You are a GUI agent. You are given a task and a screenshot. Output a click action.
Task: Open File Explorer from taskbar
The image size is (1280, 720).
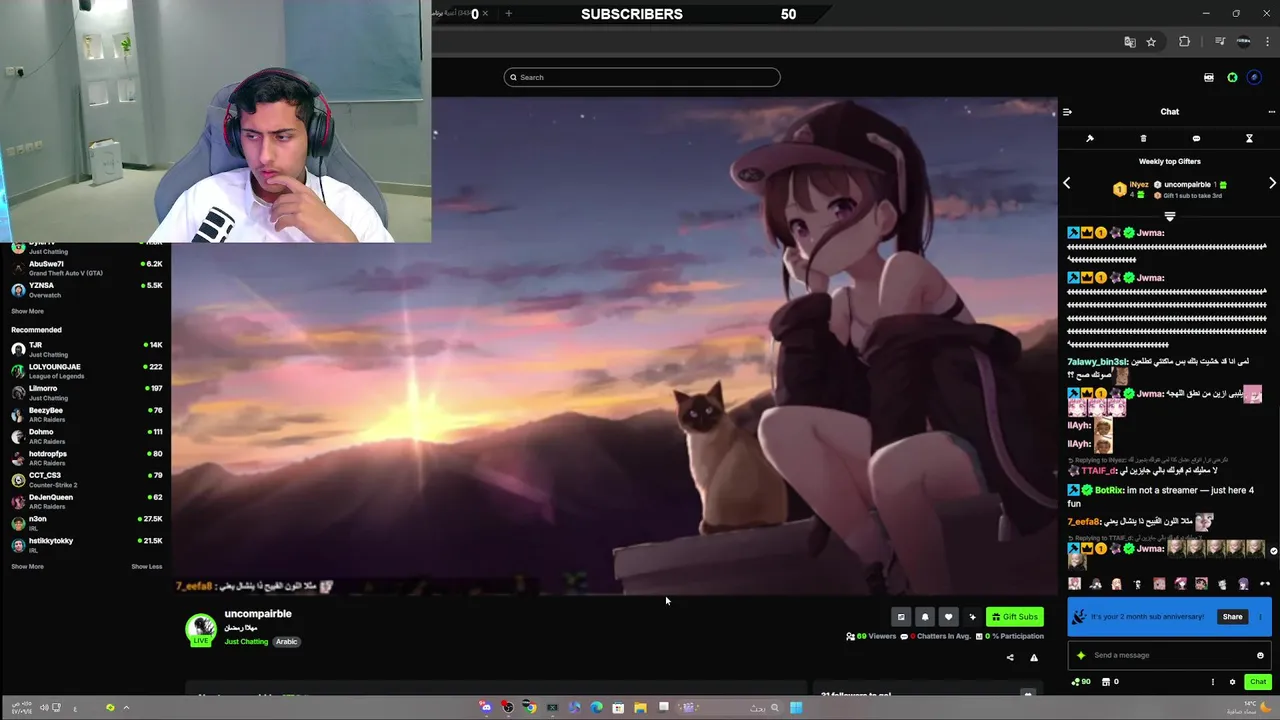640,708
